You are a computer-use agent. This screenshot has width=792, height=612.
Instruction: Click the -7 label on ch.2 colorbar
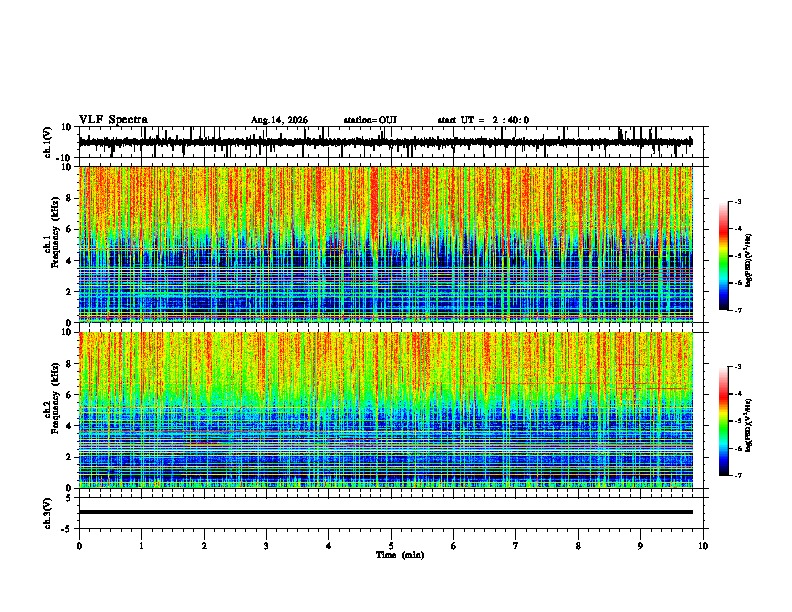click(737, 476)
